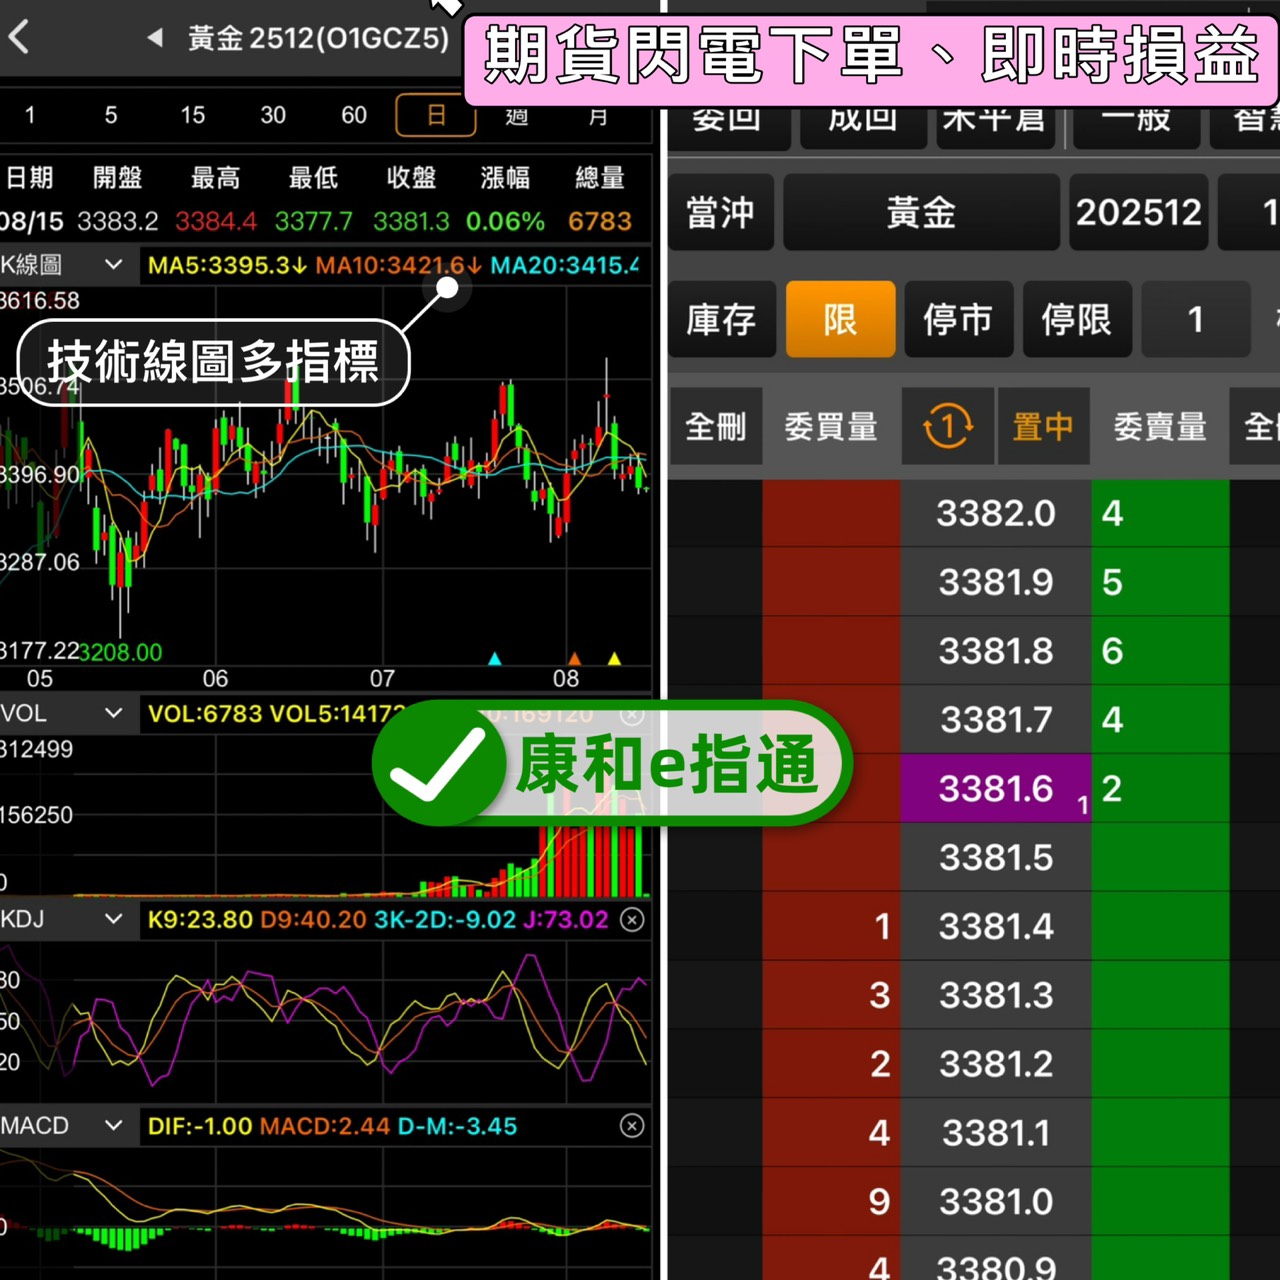Tap the 置中 center price button

point(1043,427)
